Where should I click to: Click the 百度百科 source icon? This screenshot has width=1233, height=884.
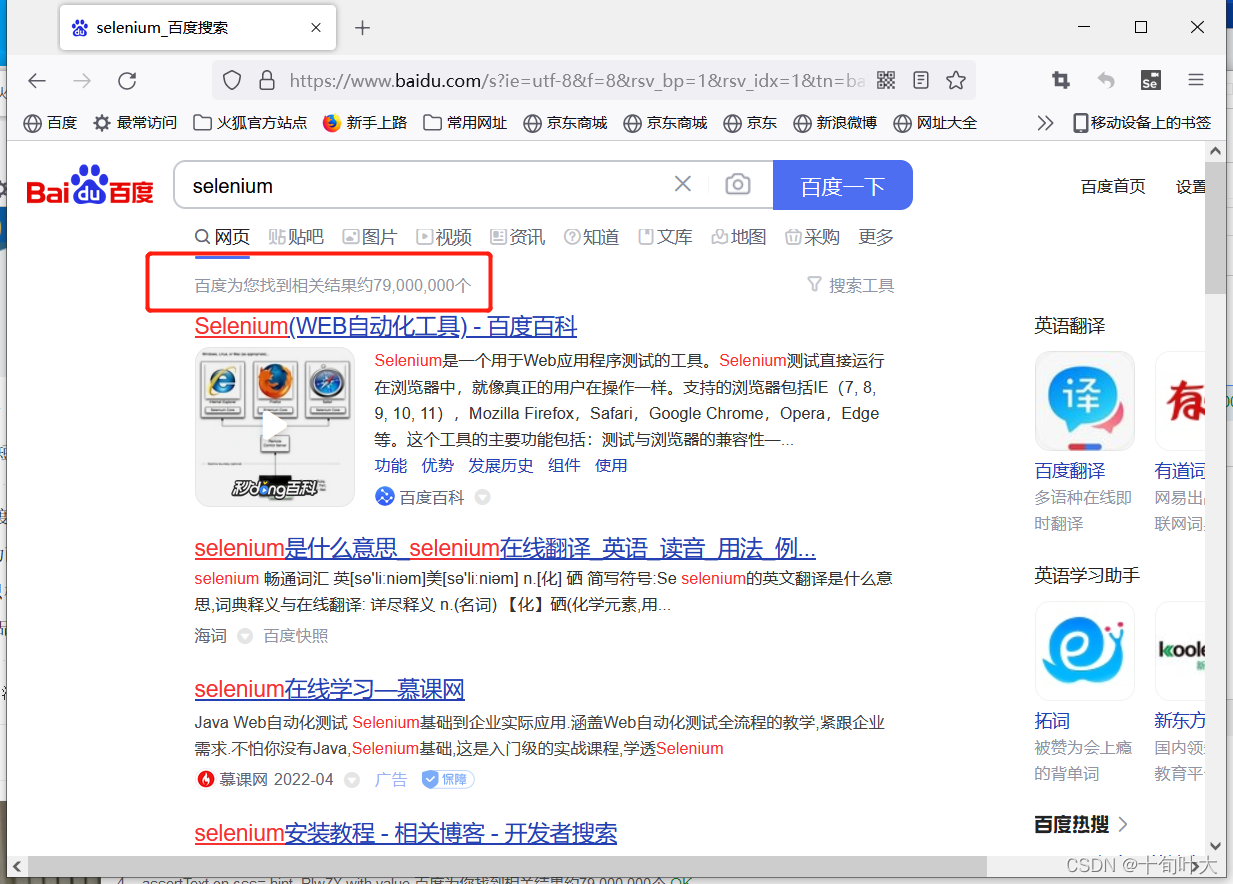click(x=384, y=497)
